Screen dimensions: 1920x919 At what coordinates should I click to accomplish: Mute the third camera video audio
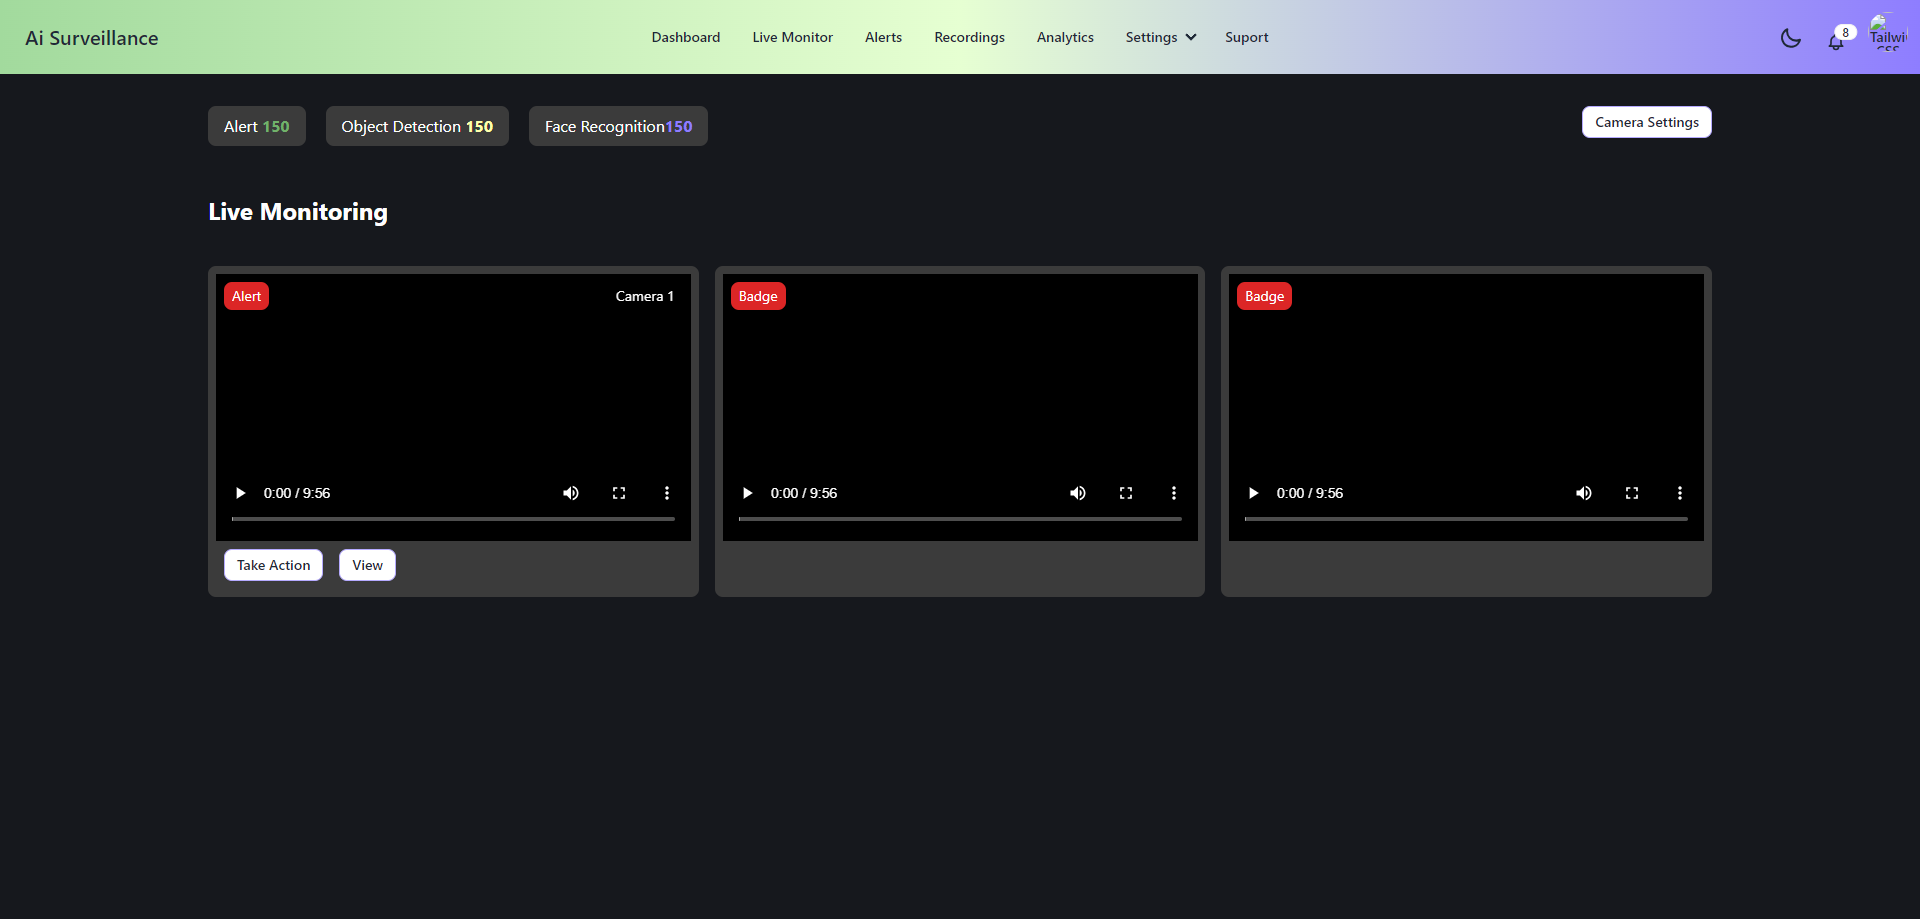(x=1584, y=493)
